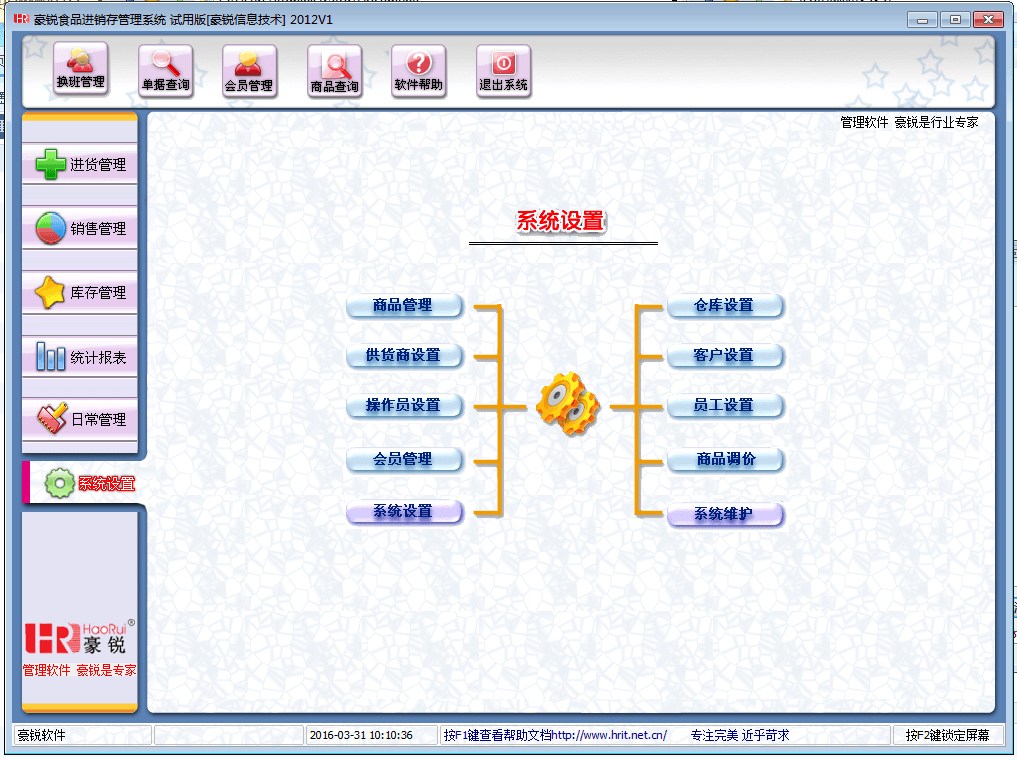Screen dimensions: 1017x761
Task: Open the 客户设置 button
Action: click(x=724, y=356)
